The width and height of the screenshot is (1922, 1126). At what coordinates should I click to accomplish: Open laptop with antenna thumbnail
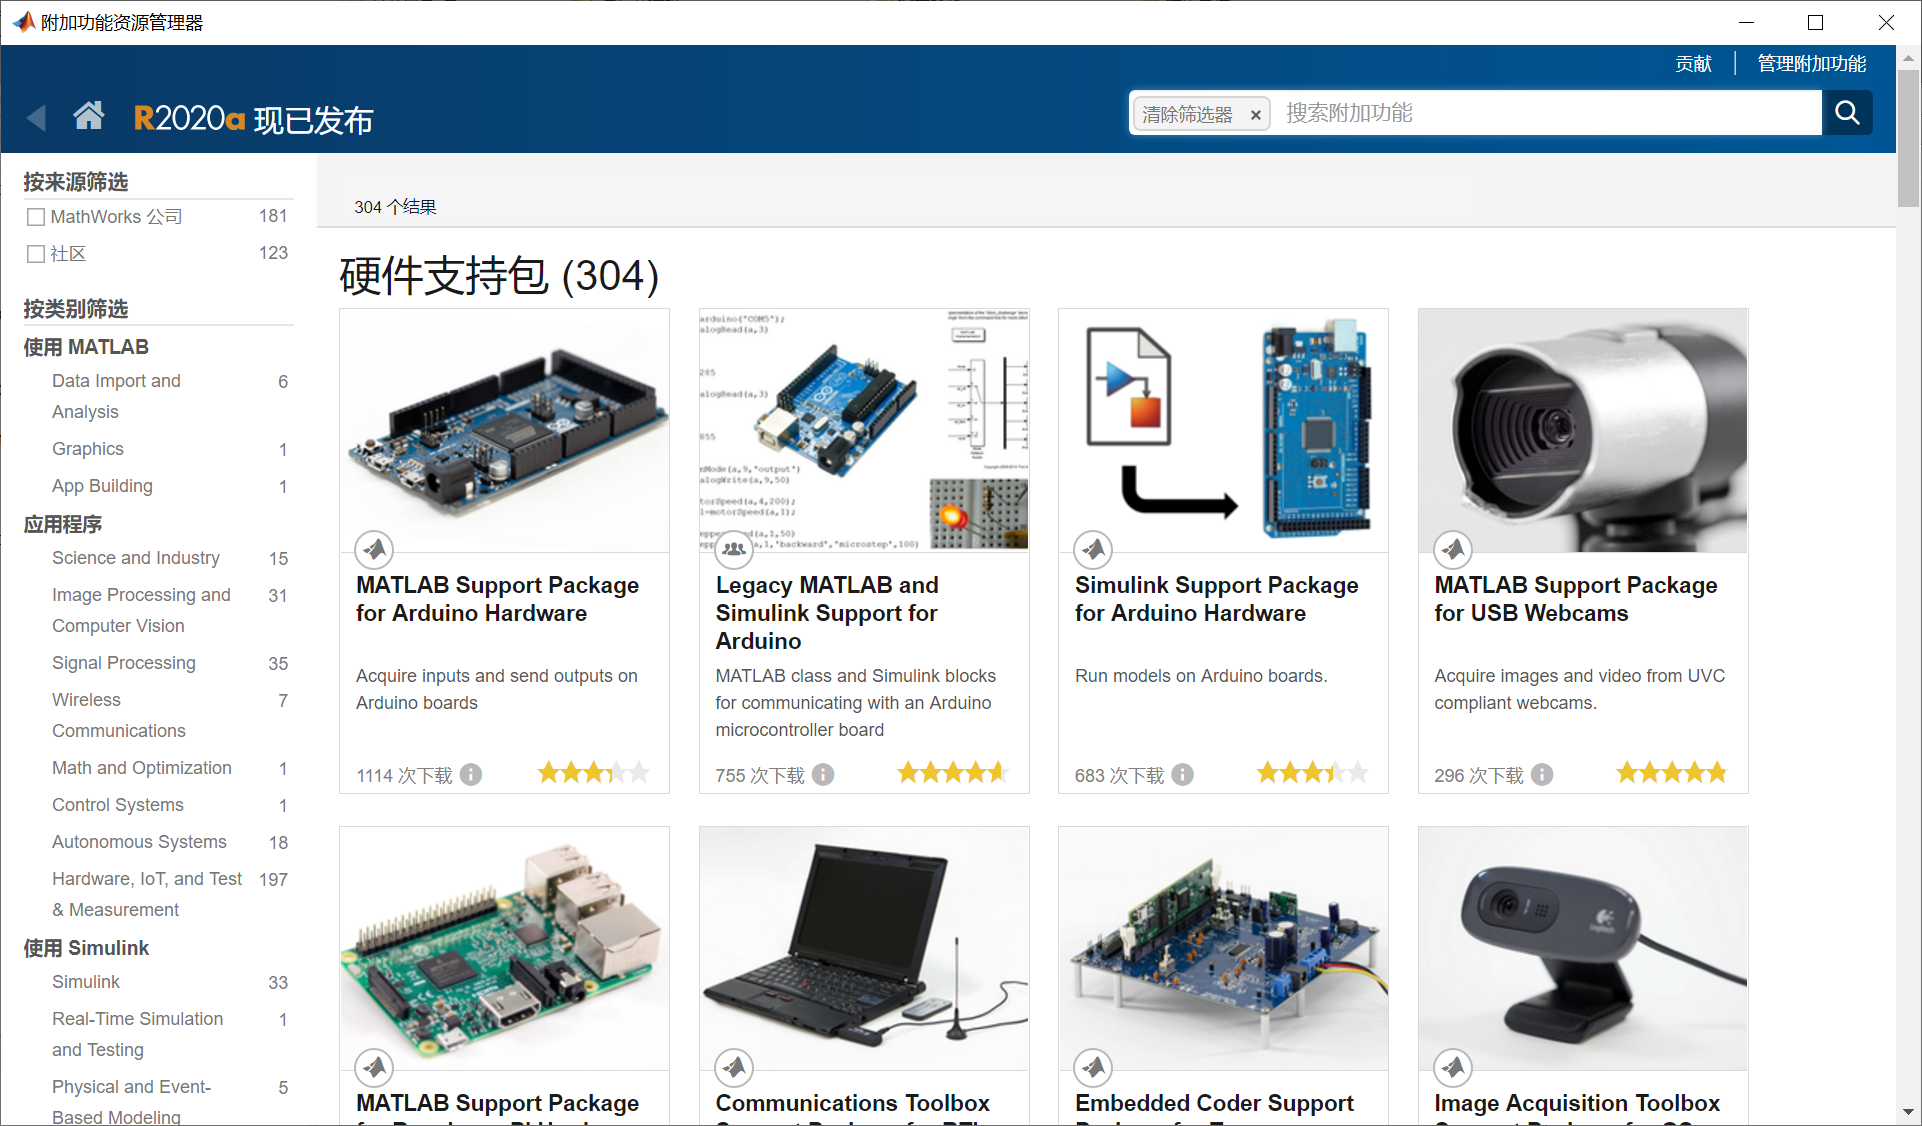coord(864,948)
